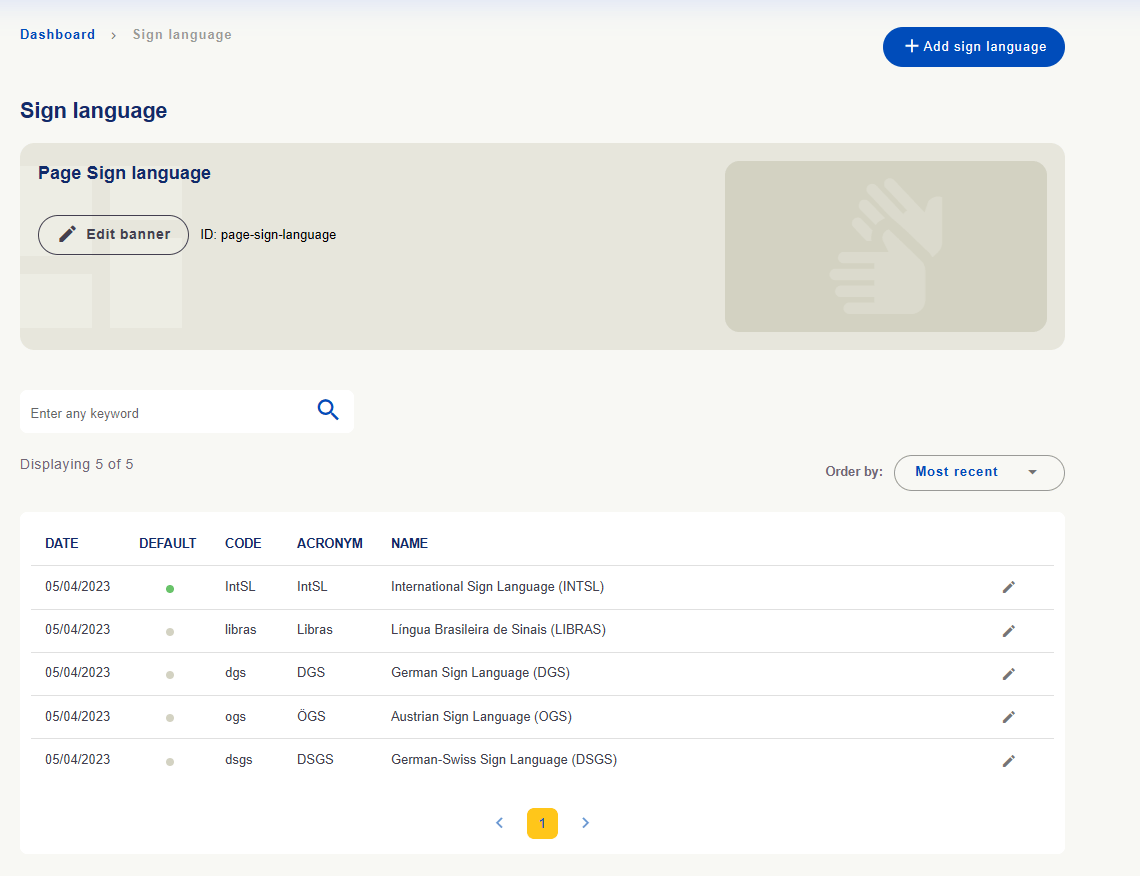Click the search magnifier icon
Screen dimensions: 1140x876
point(328,410)
